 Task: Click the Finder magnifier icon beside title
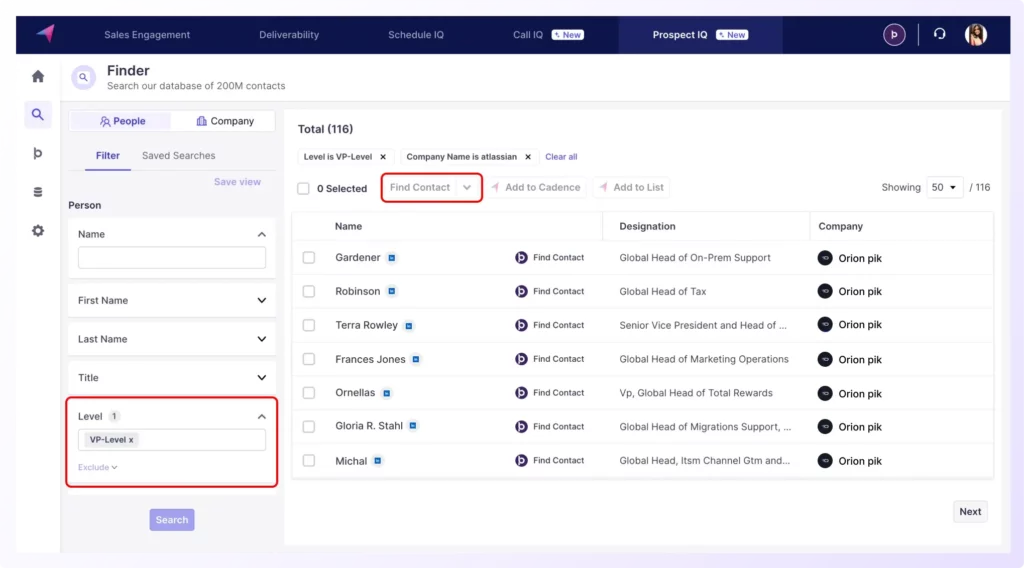tap(84, 77)
